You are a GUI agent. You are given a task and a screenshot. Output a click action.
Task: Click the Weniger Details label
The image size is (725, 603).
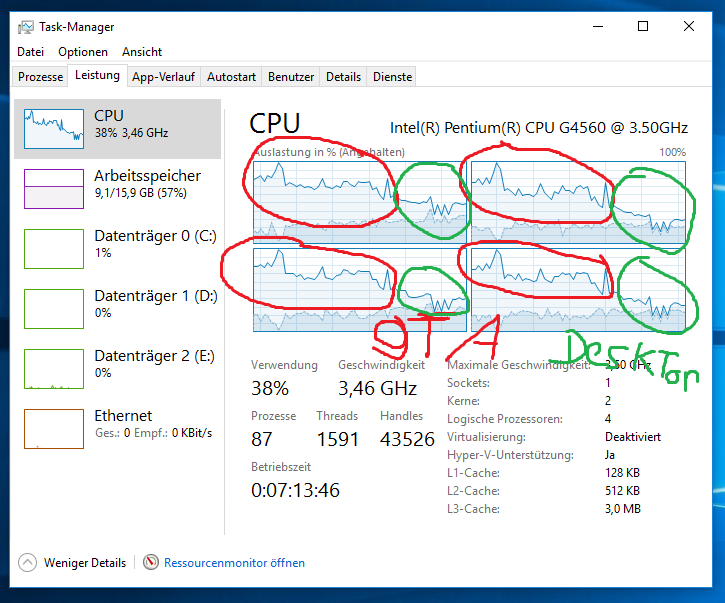pos(85,563)
